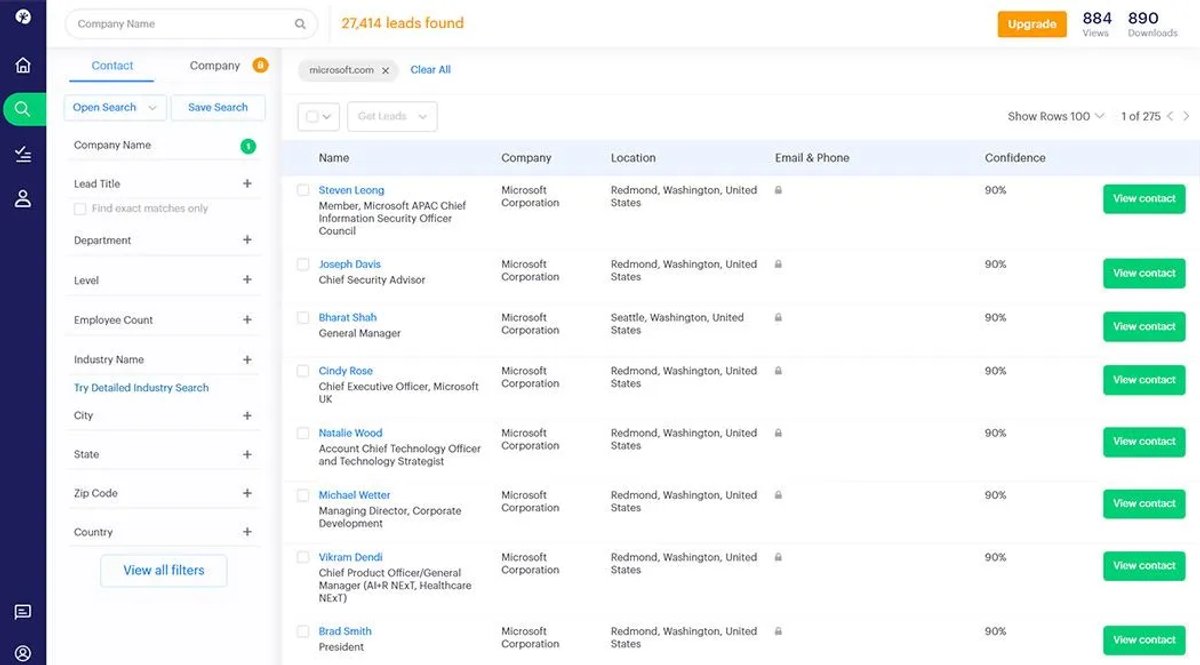1200x665 pixels.
Task: Expand the Zip Code filter
Action: click(247, 493)
